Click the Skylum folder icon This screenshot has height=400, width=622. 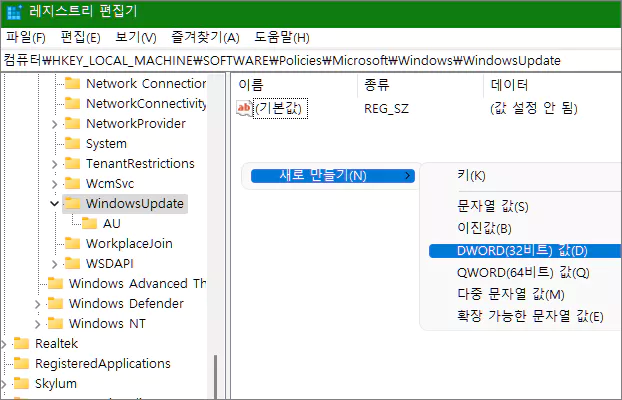21,383
